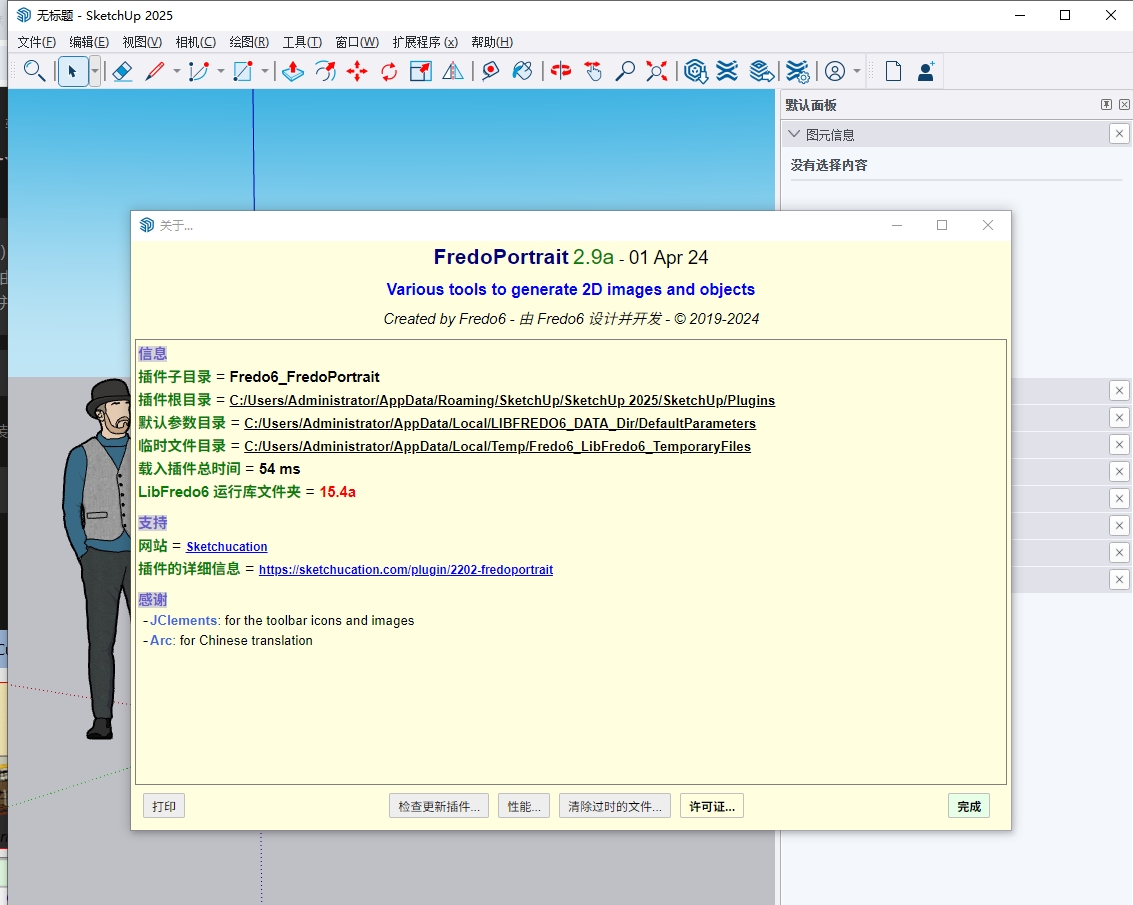Select the Zoom magnifier tool

click(x=624, y=71)
